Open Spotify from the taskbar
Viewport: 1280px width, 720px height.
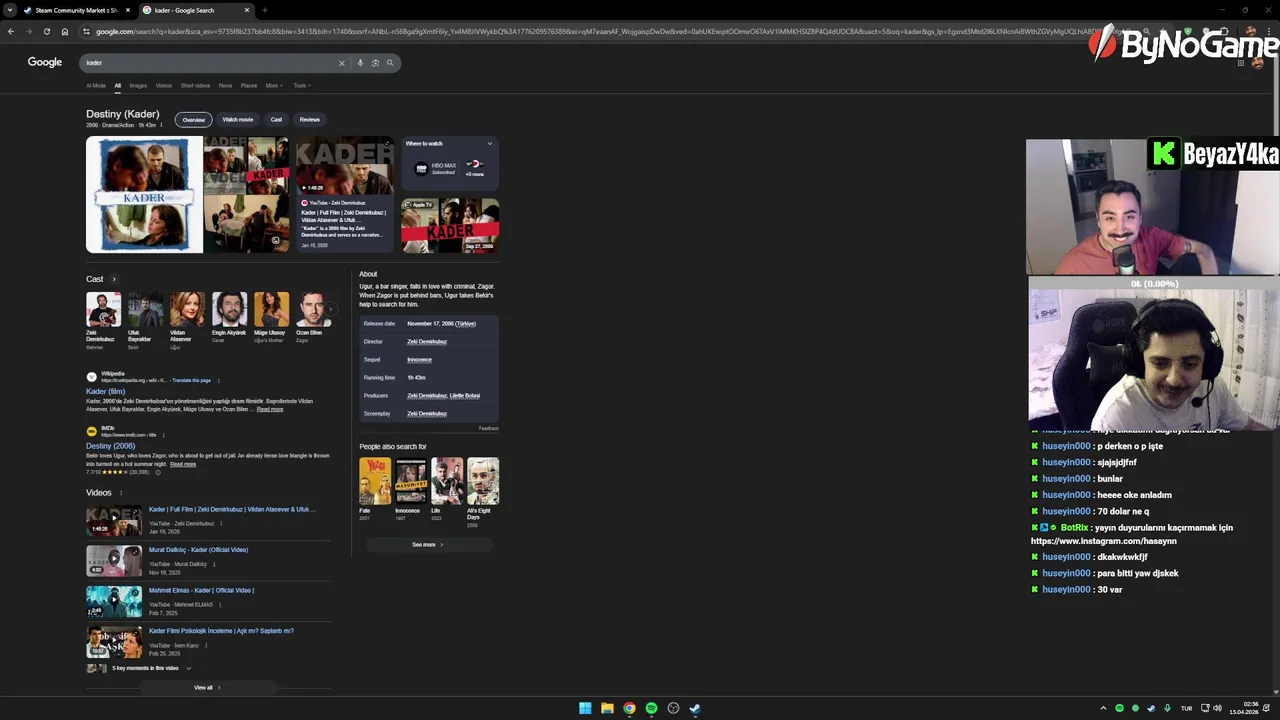[651, 708]
